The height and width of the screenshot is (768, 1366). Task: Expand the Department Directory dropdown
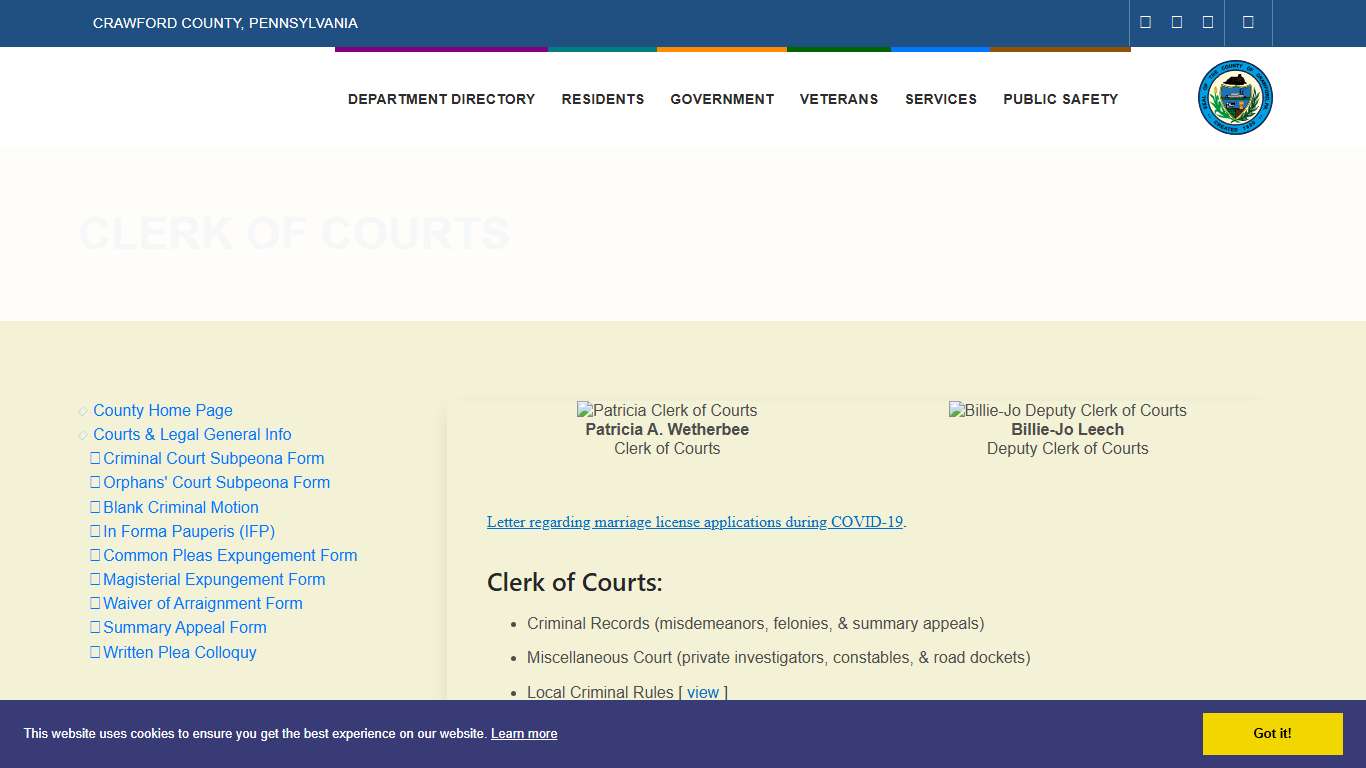[441, 99]
